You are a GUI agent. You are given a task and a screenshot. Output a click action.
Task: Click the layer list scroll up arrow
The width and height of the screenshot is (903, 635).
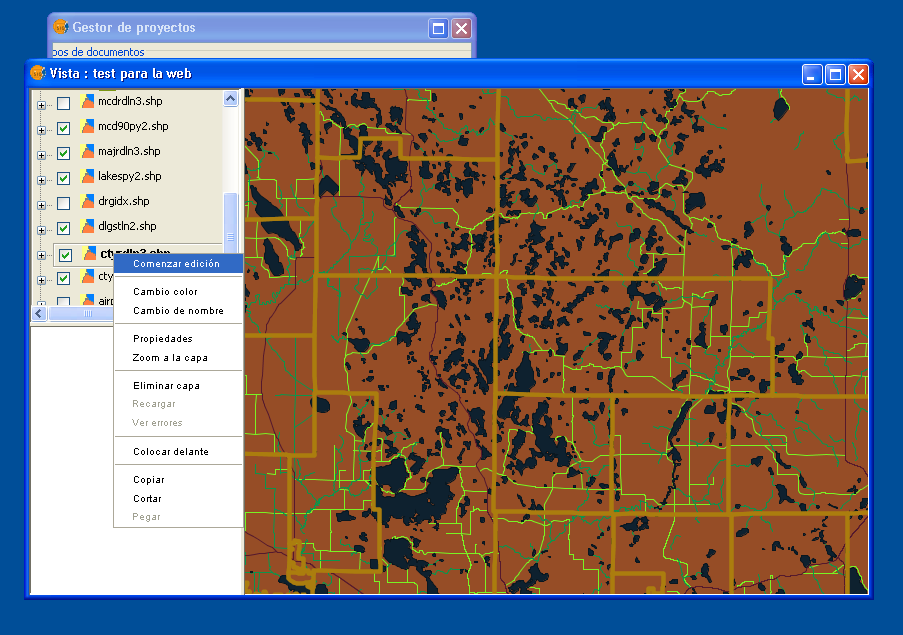230,99
